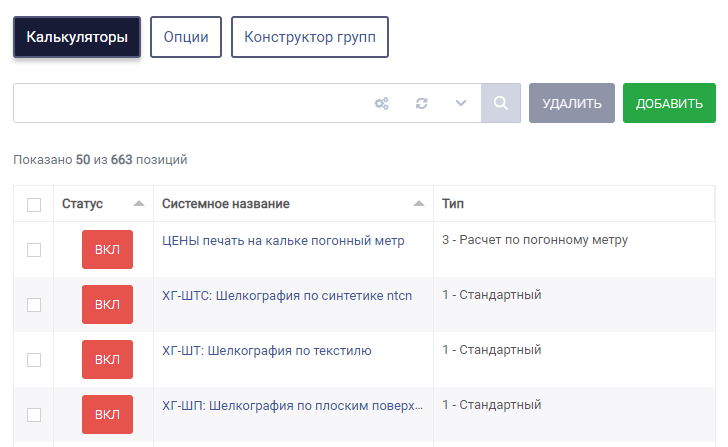Toggle the ВКЛ button for ХГ-ШТ

pyautogui.click(x=107, y=359)
